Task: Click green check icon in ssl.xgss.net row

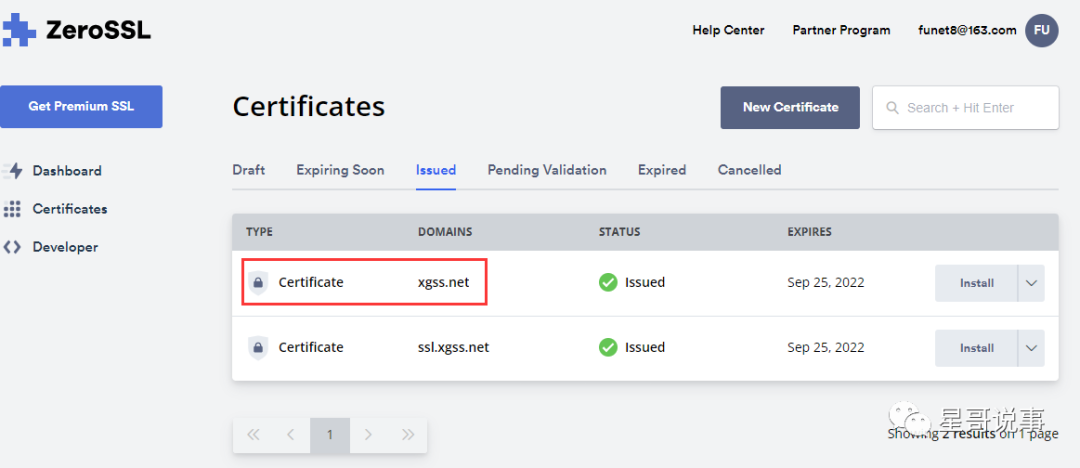Action: 608,347
